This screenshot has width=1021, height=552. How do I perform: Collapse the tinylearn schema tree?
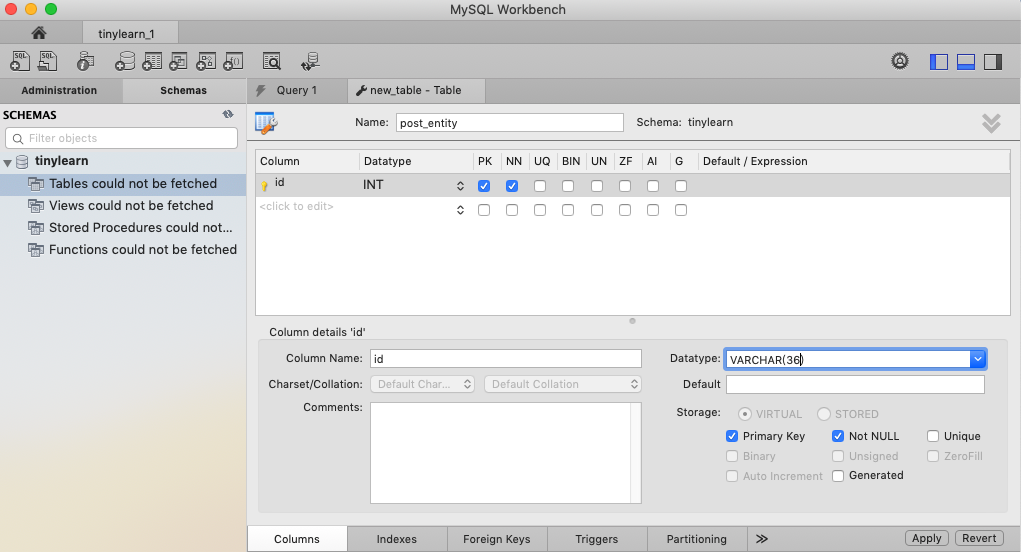[x=8, y=162]
